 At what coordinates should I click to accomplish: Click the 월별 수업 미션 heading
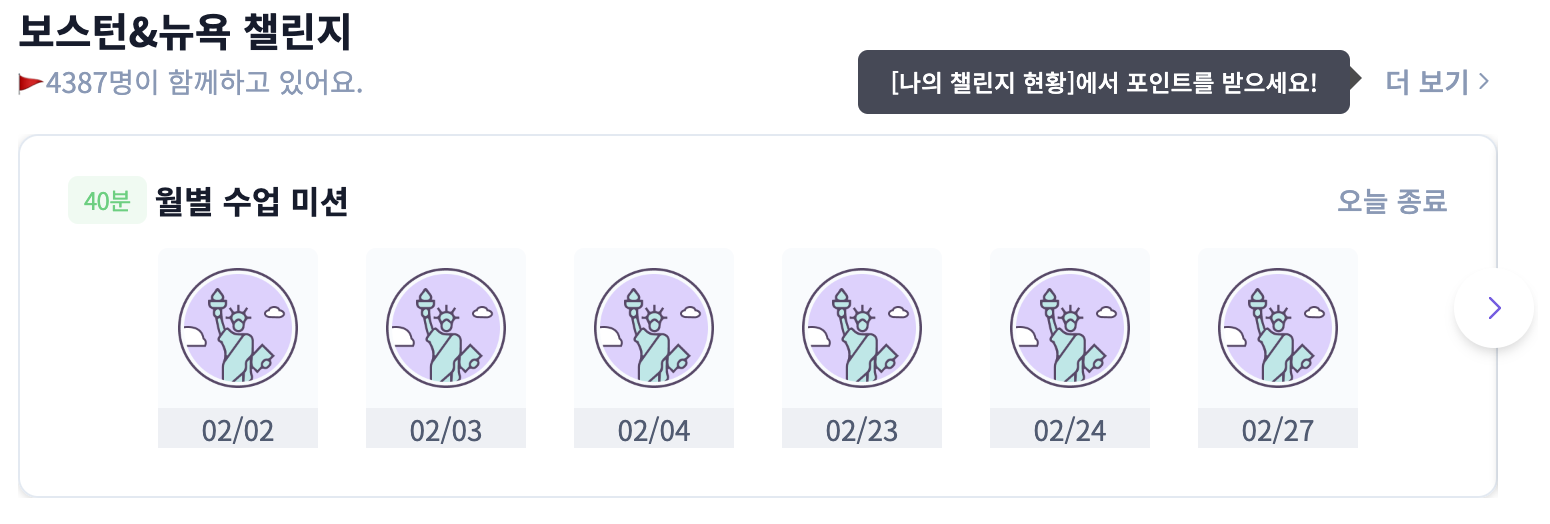[x=252, y=201]
